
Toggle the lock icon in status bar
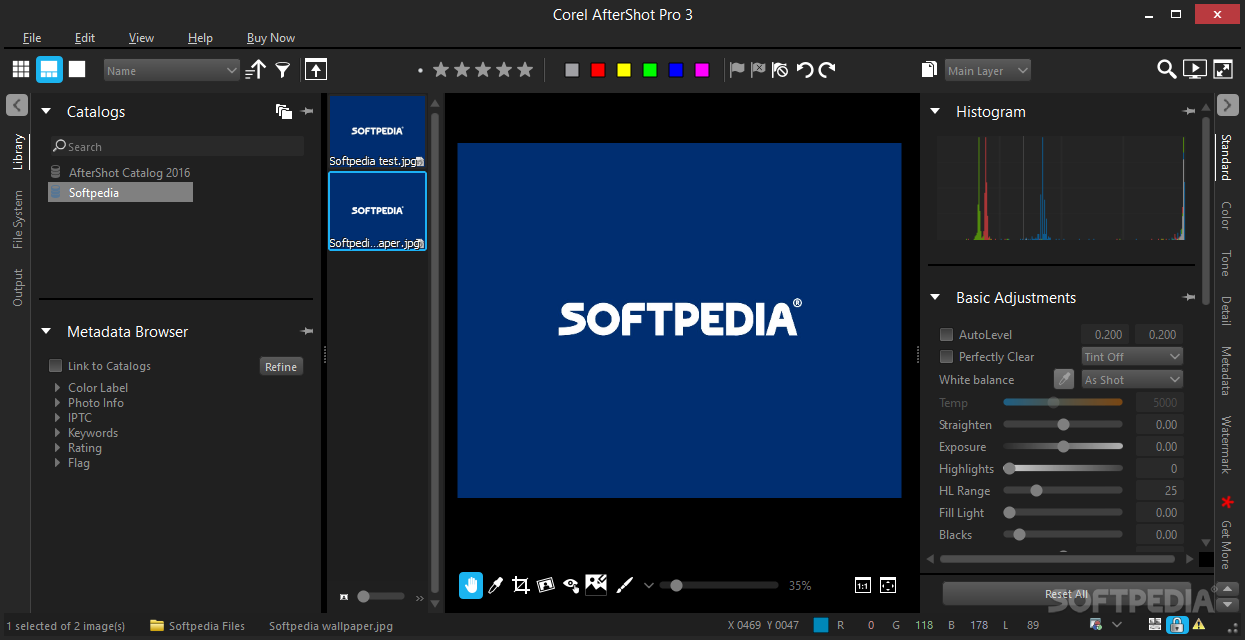(1177, 625)
